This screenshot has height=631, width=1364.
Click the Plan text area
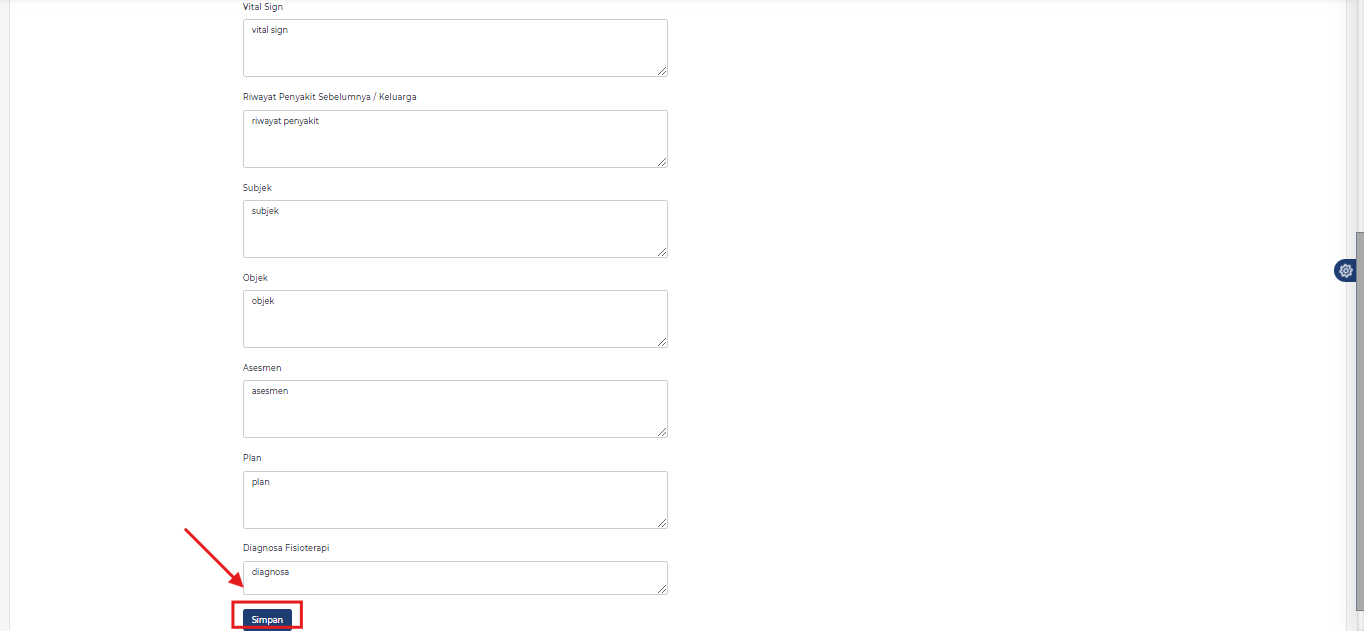pyautogui.click(x=455, y=499)
